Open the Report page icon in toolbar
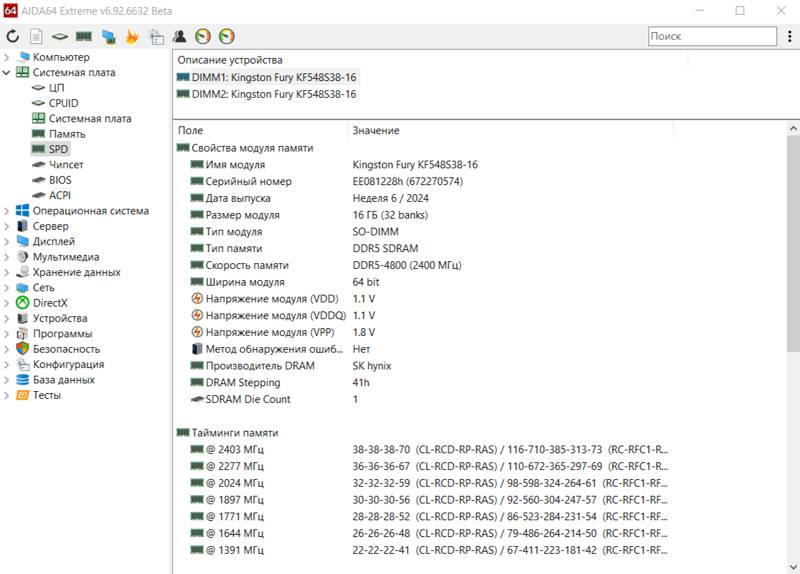The width and height of the screenshot is (800, 574). point(36,37)
